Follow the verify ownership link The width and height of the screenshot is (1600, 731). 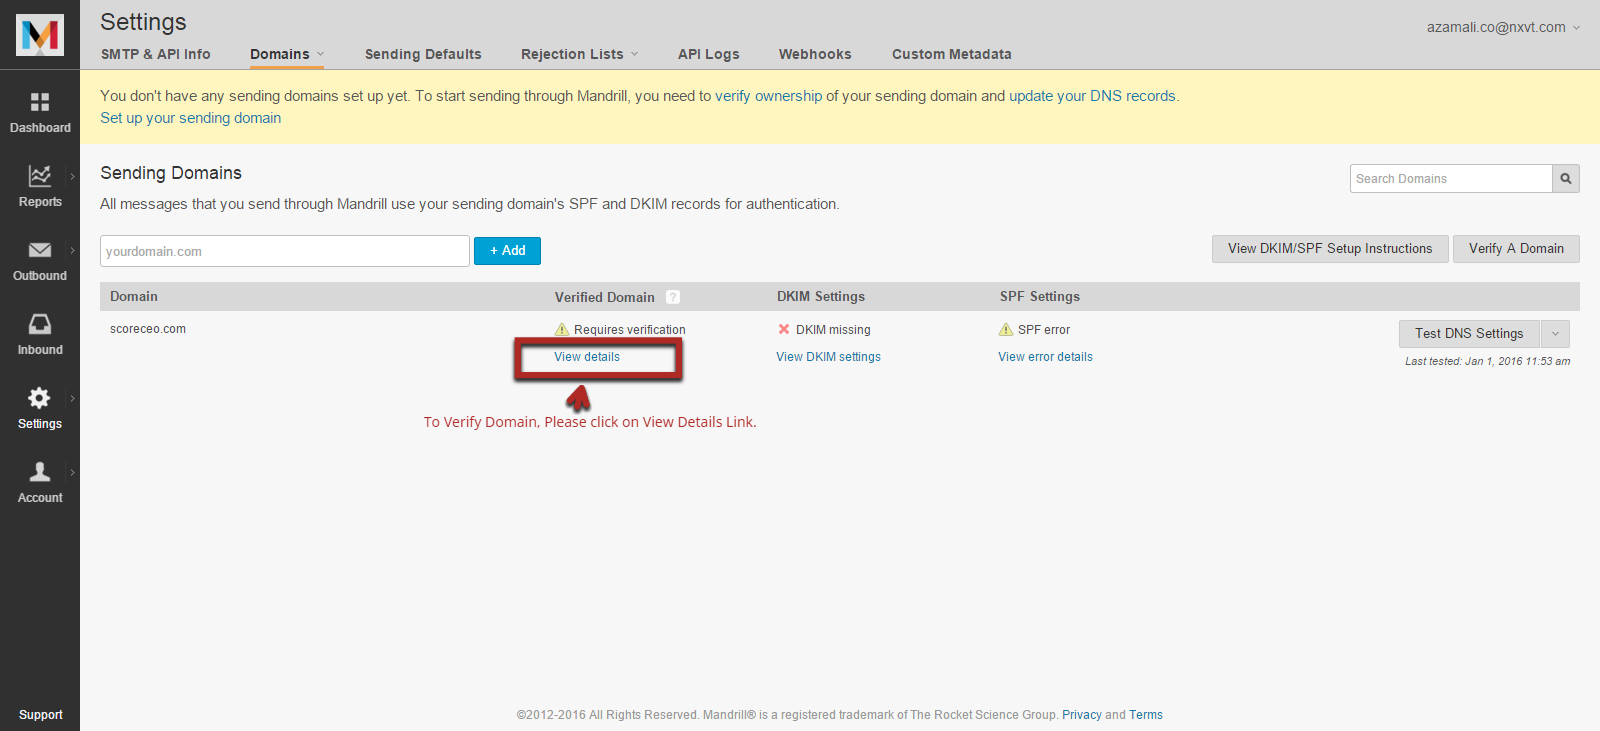point(768,96)
